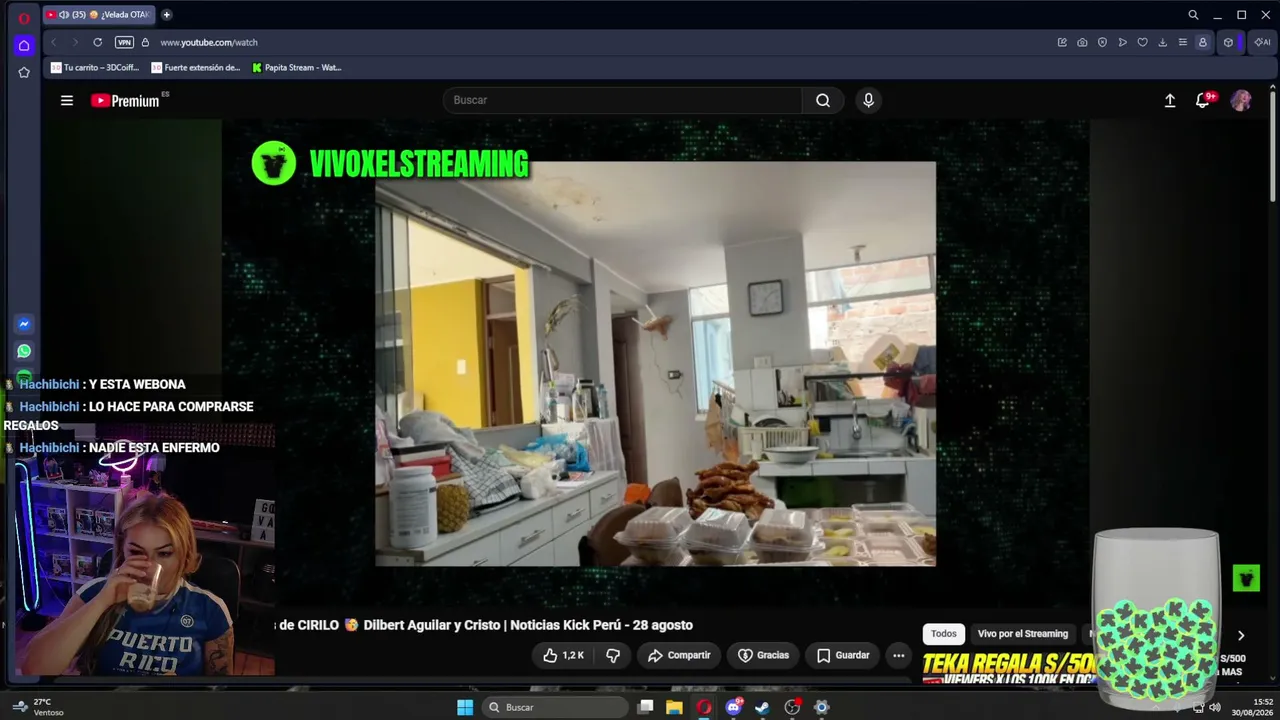Select the 'Vivo por el Streaming' chip
The width and height of the screenshot is (1280, 720).
click(x=1023, y=634)
